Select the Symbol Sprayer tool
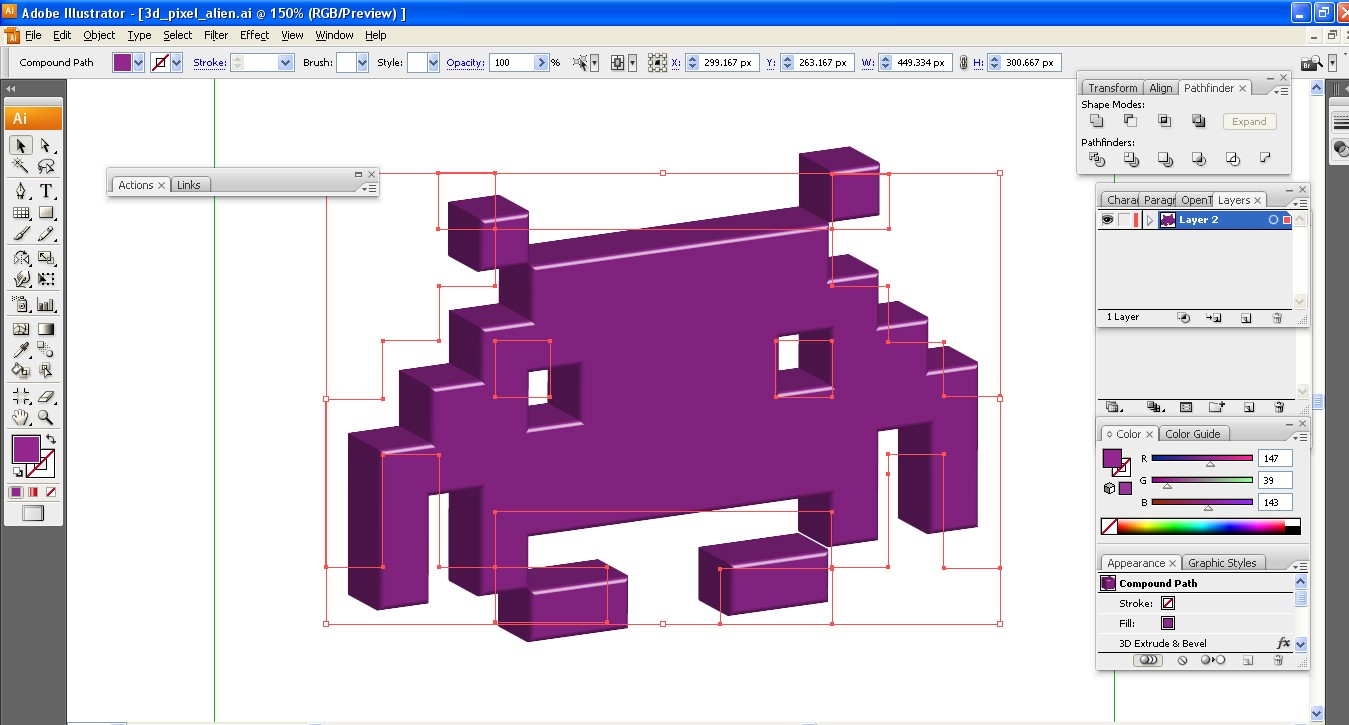Screen dimensions: 1349x725 pos(21,304)
